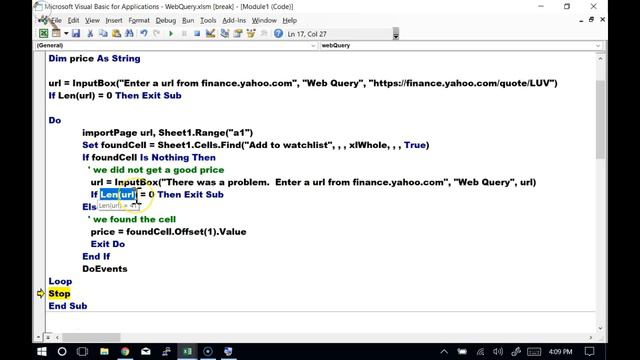The width and height of the screenshot is (640, 360).
Task: Switch to Full Module View button
Action: pos(48,337)
